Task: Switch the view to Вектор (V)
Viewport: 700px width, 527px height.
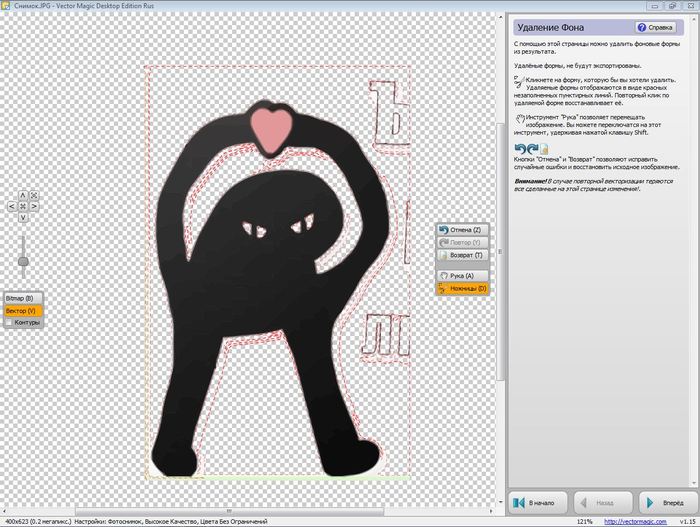Action: click(21, 311)
